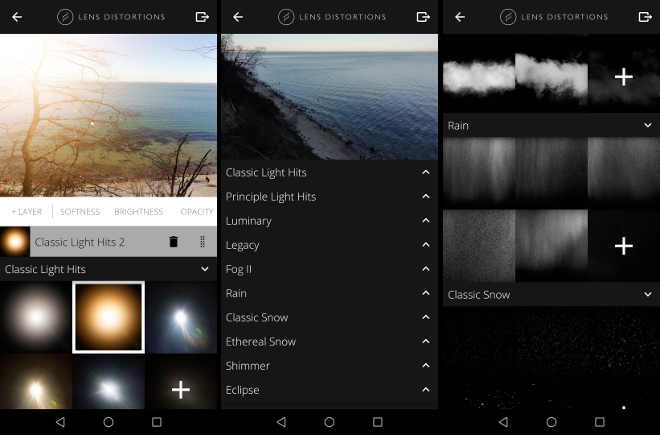Expand the Eclipse category chevron
Viewport: 660px width, 435px height.
pos(425,390)
